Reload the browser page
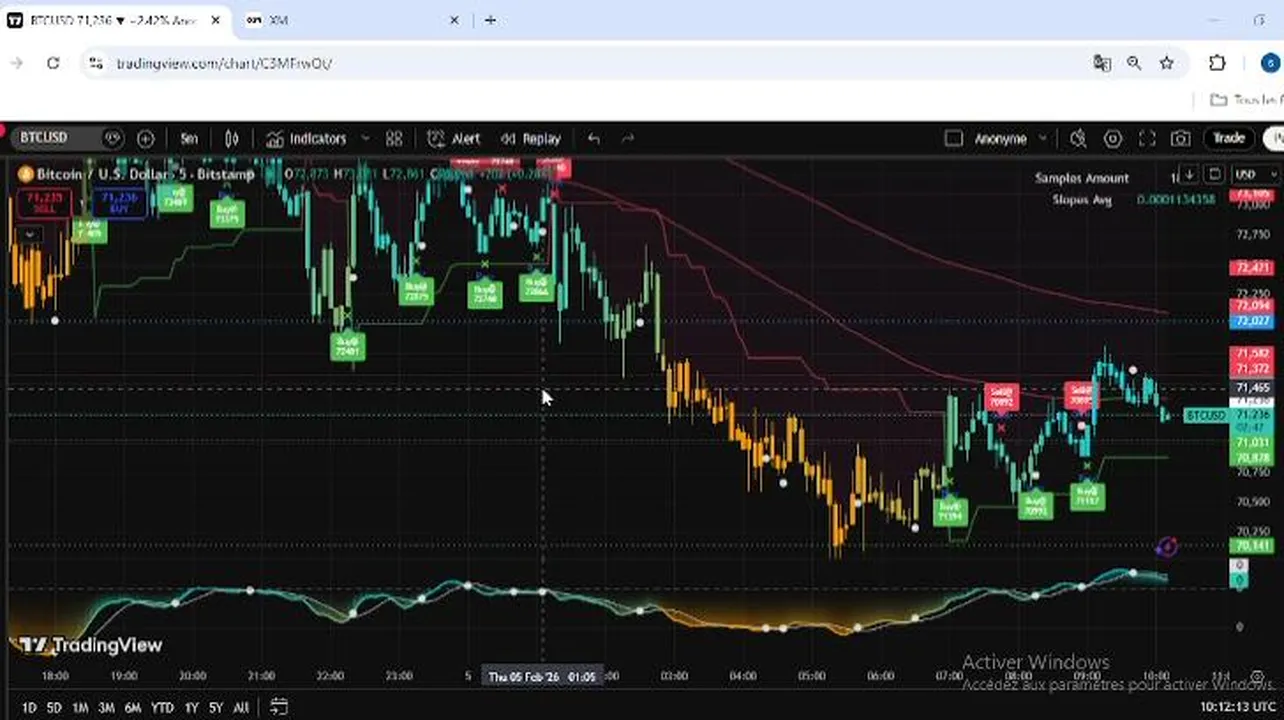The height and width of the screenshot is (720, 1284). (x=53, y=63)
